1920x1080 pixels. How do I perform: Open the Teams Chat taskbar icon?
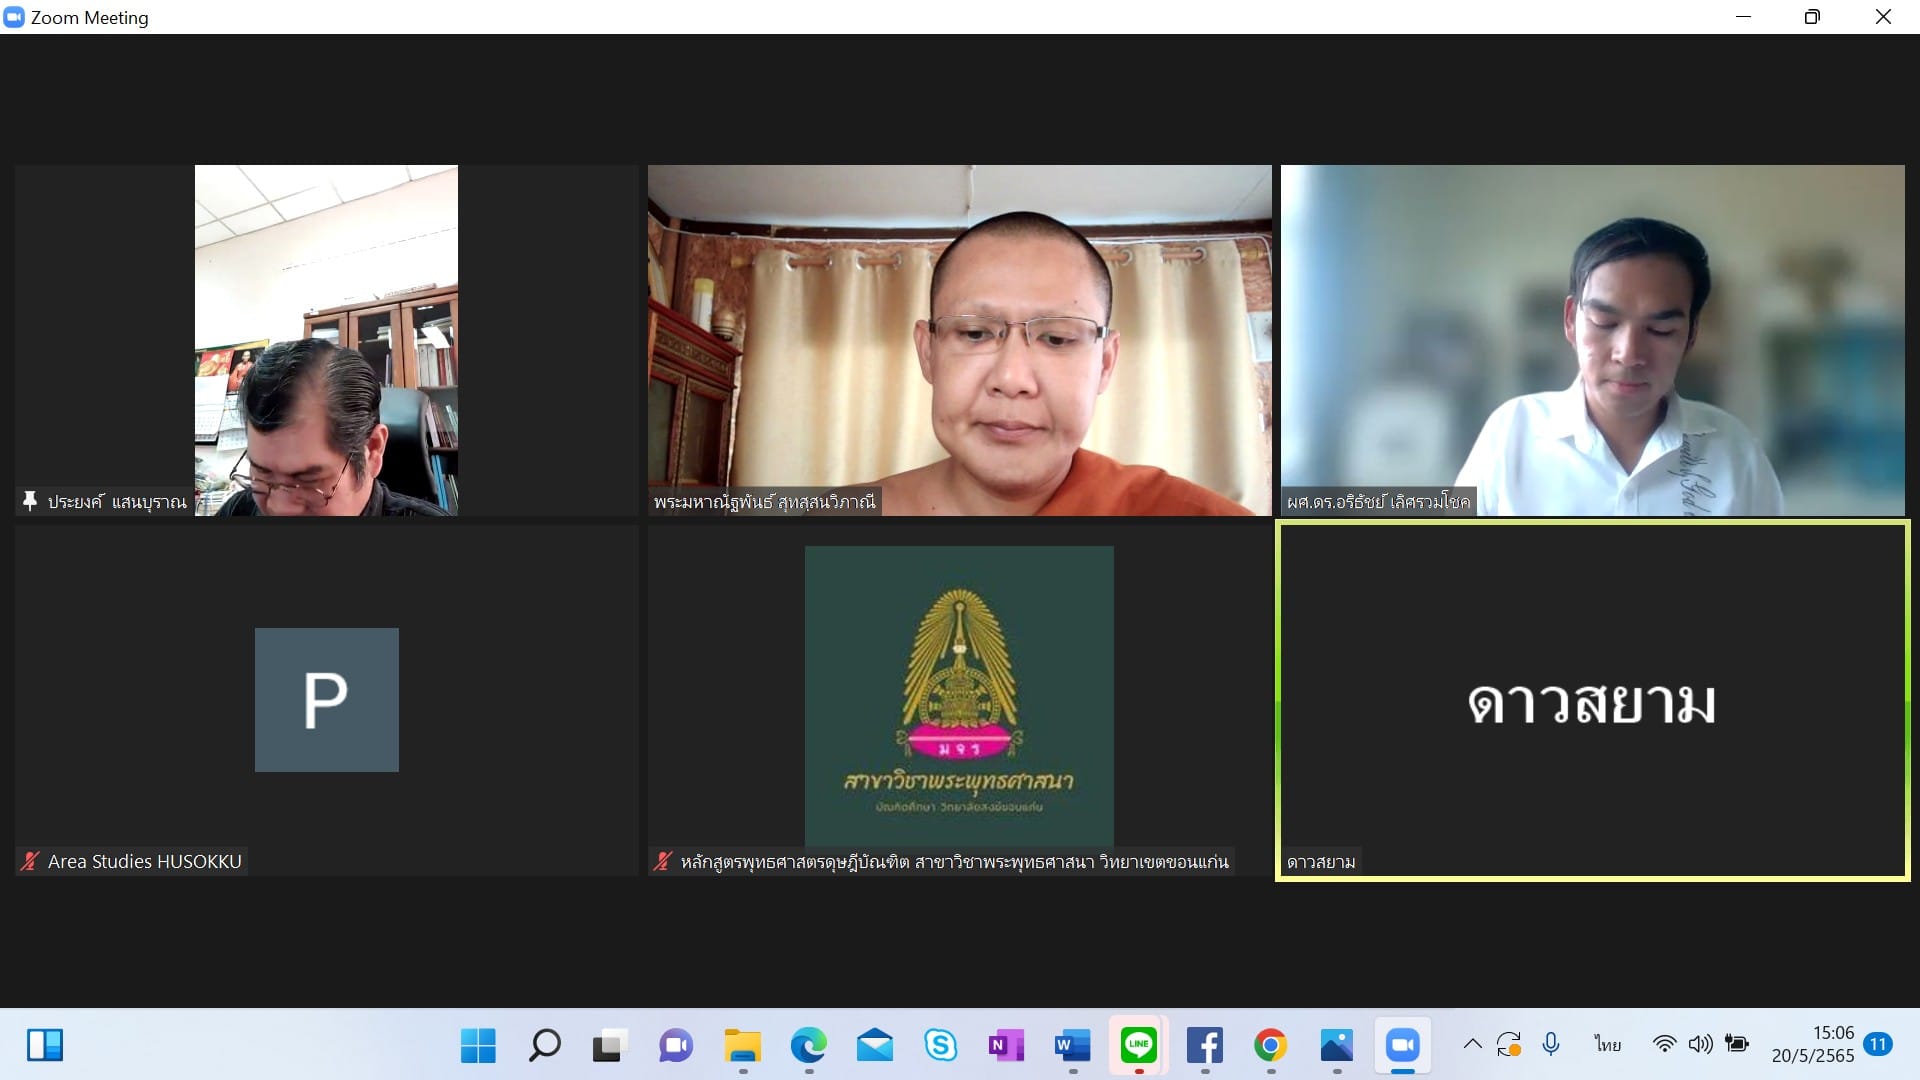tap(676, 1046)
